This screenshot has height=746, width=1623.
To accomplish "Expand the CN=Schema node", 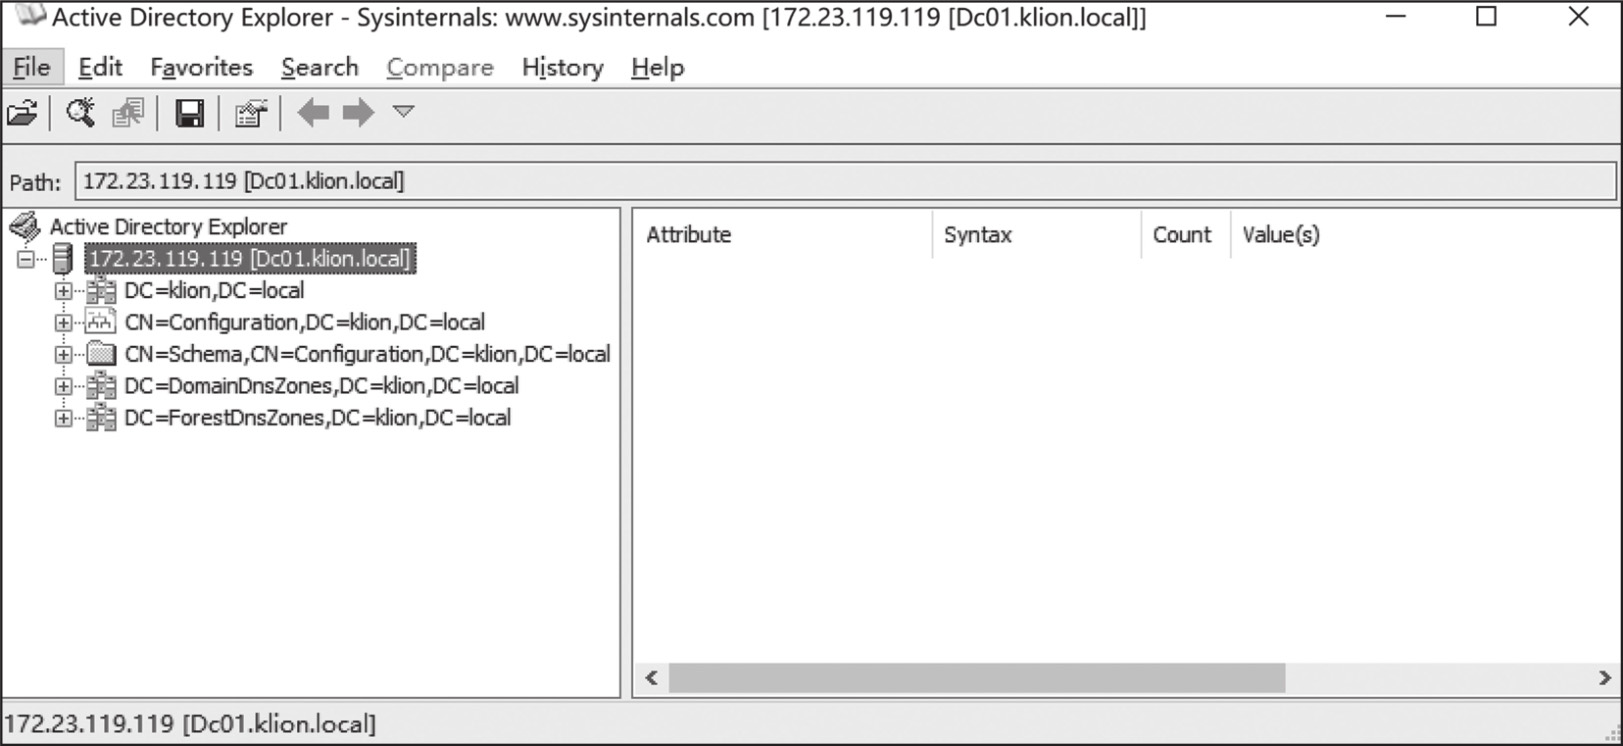I will tap(63, 354).
